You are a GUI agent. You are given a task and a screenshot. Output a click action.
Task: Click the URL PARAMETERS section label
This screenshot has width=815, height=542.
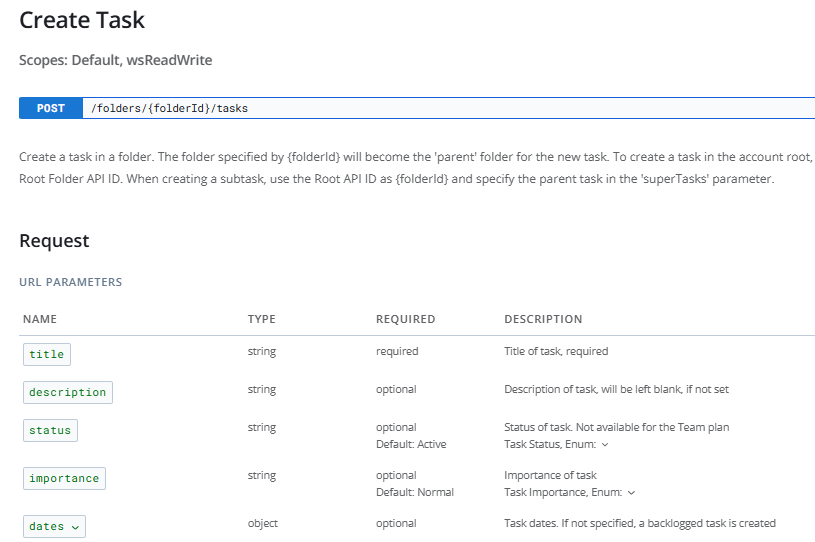click(x=70, y=282)
